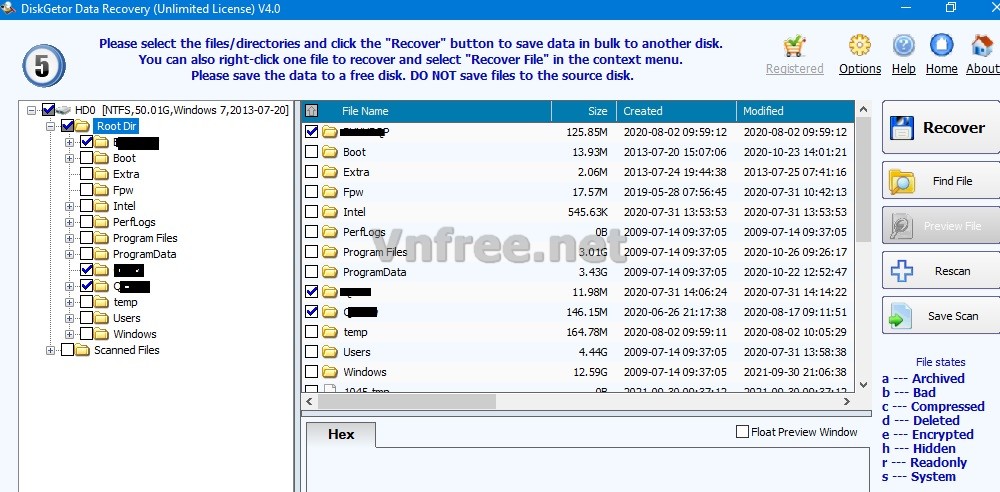Select the temp folder in tree
Screen dimensions: 1000x492
125,302
